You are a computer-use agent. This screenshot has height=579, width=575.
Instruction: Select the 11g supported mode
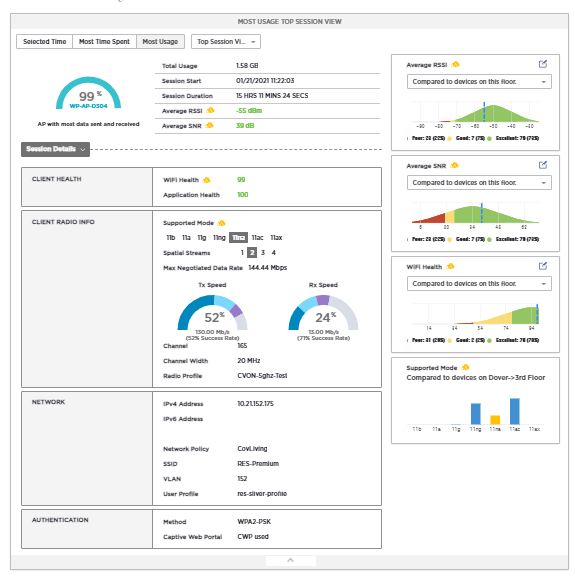point(202,237)
